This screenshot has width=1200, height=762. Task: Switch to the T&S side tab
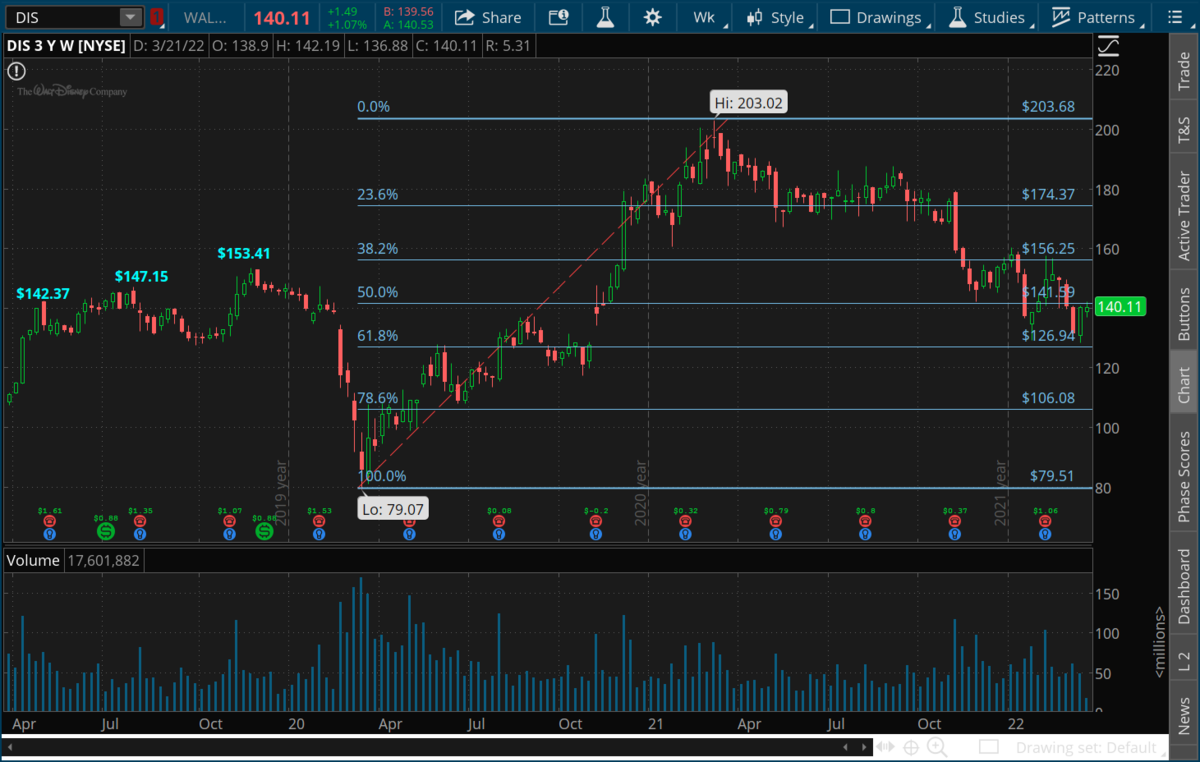click(x=1184, y=130)
